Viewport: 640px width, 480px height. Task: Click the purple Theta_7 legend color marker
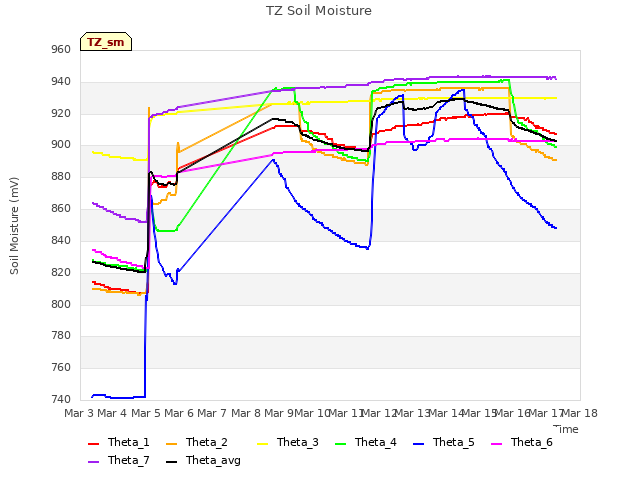[x=93, y=462]
